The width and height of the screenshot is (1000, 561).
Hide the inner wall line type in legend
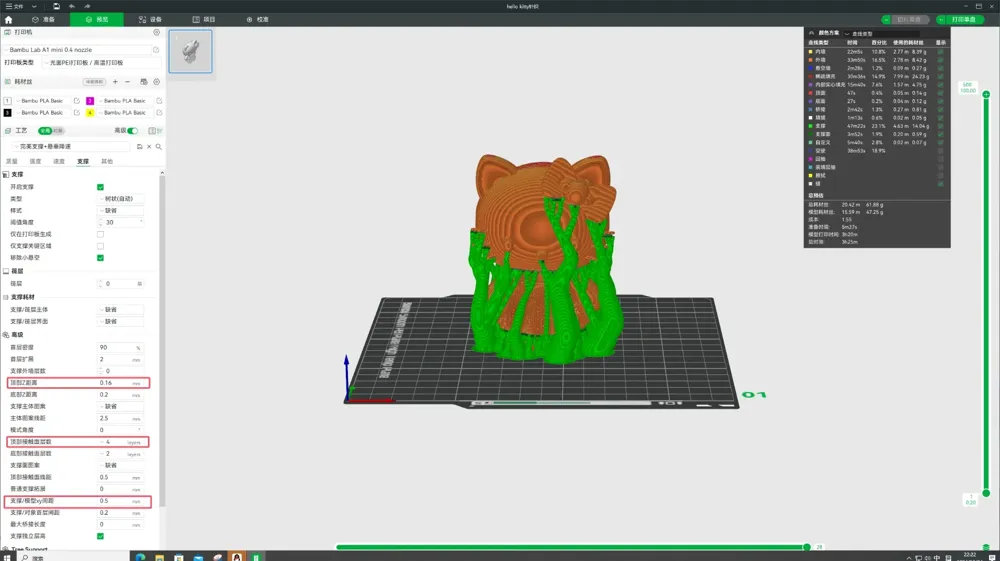(940, 52)
